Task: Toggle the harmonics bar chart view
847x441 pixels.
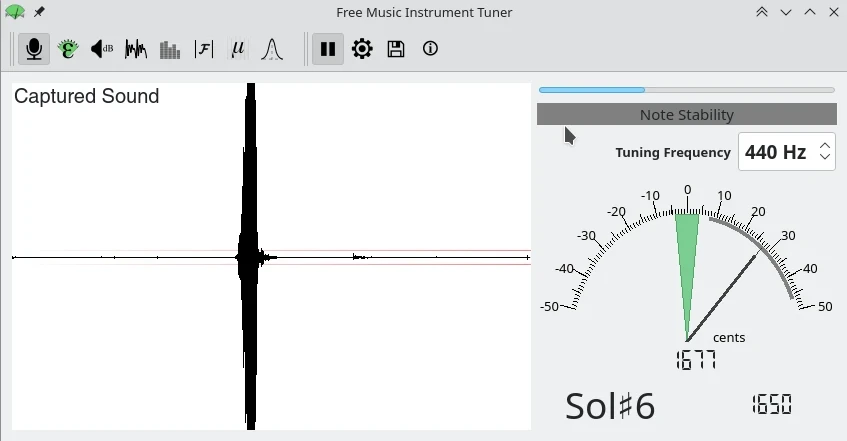Action: tap(170, 49)
